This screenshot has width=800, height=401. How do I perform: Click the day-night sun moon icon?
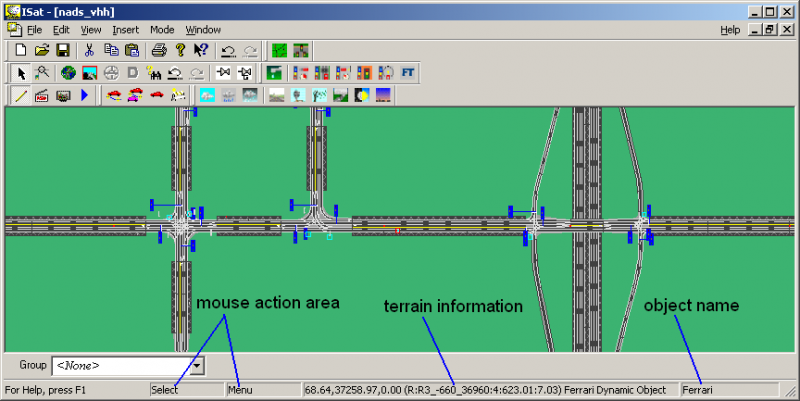tap(362, 95)
